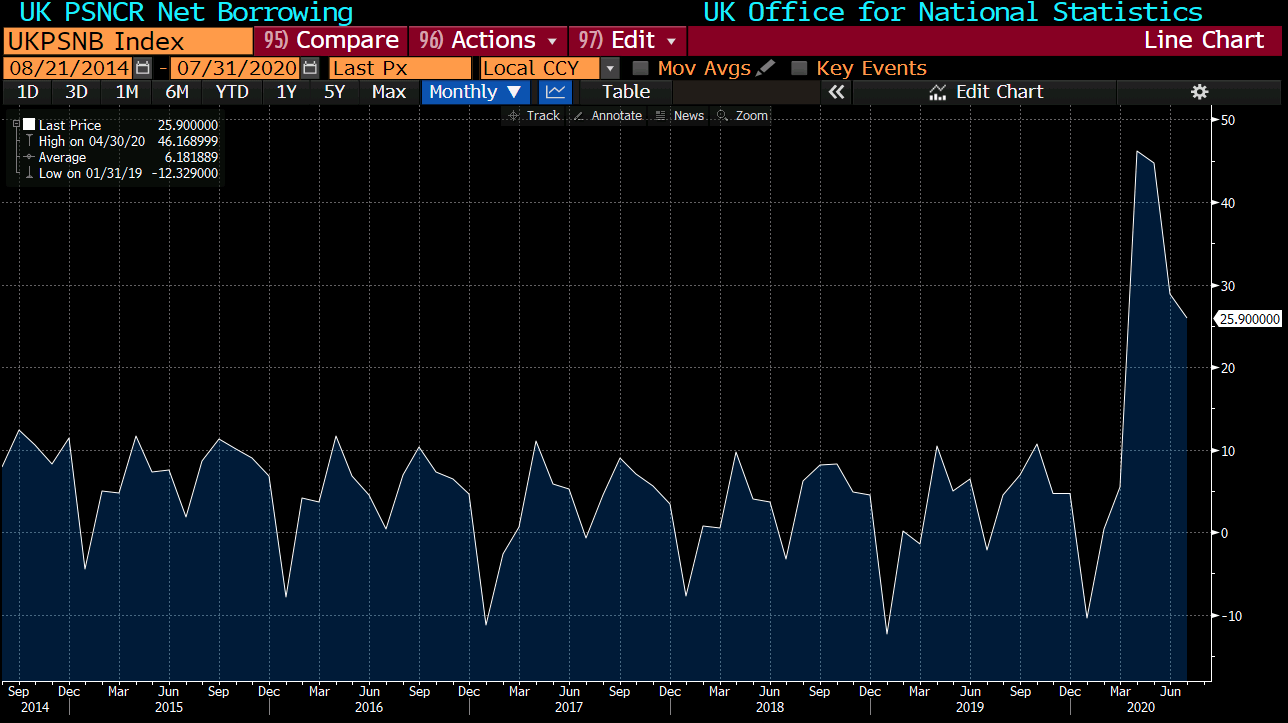This screenshot has width=1288, height=723.
Task: Enable the Mov Avgs checkbox
Action: click(x=641, y=68)
